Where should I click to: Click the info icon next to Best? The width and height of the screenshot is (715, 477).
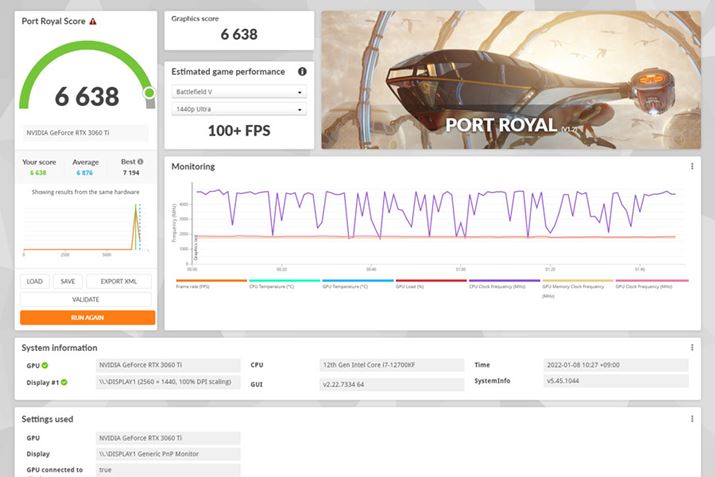(140, 162)
